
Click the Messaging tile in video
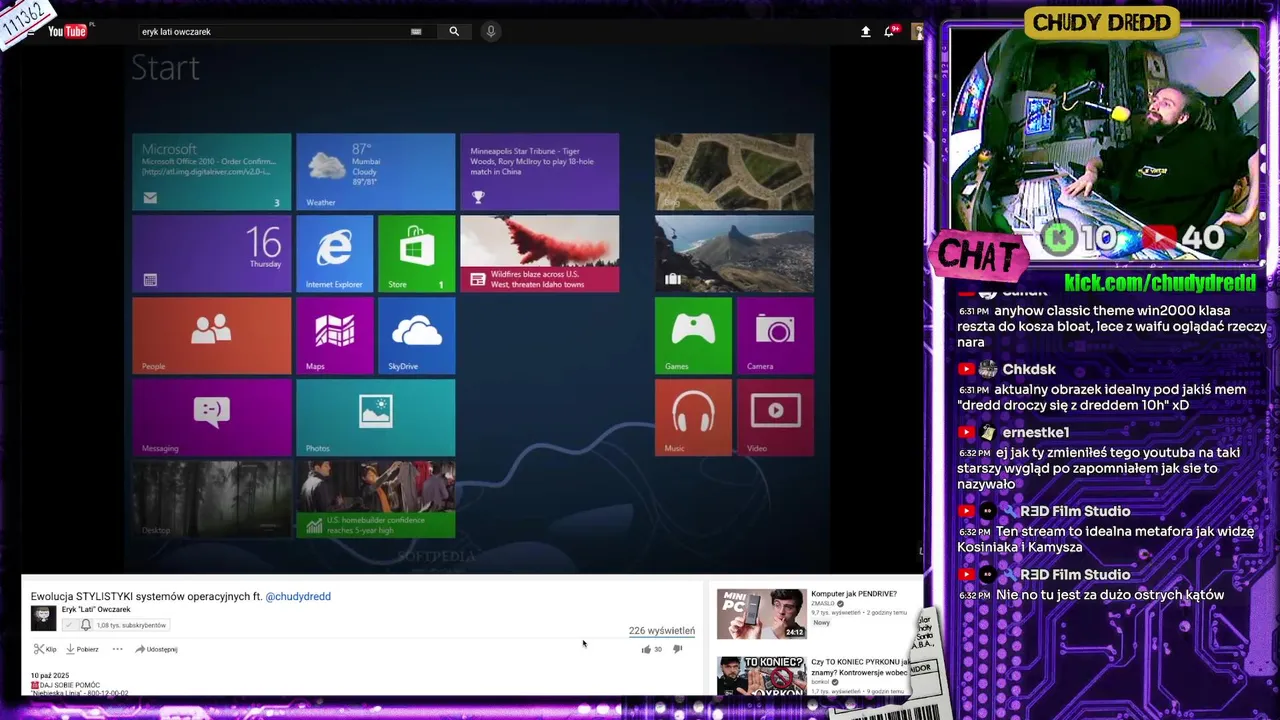[x=211, y=418]
